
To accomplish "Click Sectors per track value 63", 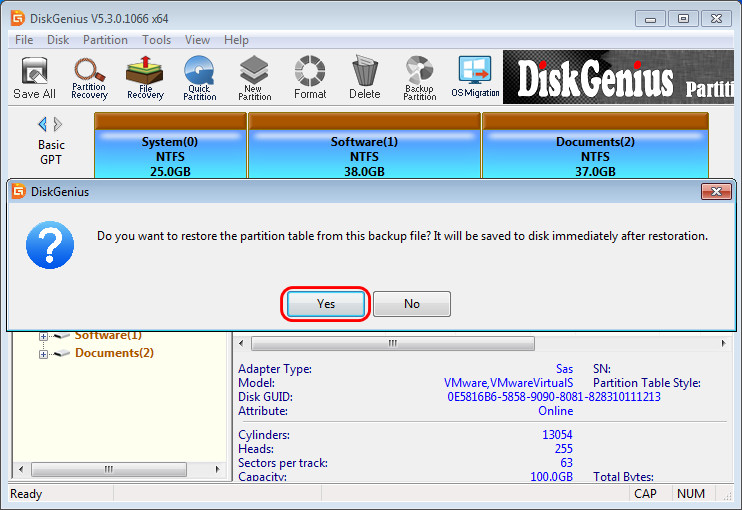I will point(566,462).
